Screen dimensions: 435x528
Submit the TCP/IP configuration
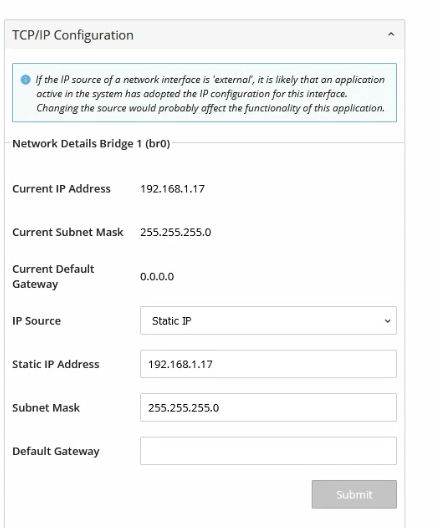click(x=354, y=494)
